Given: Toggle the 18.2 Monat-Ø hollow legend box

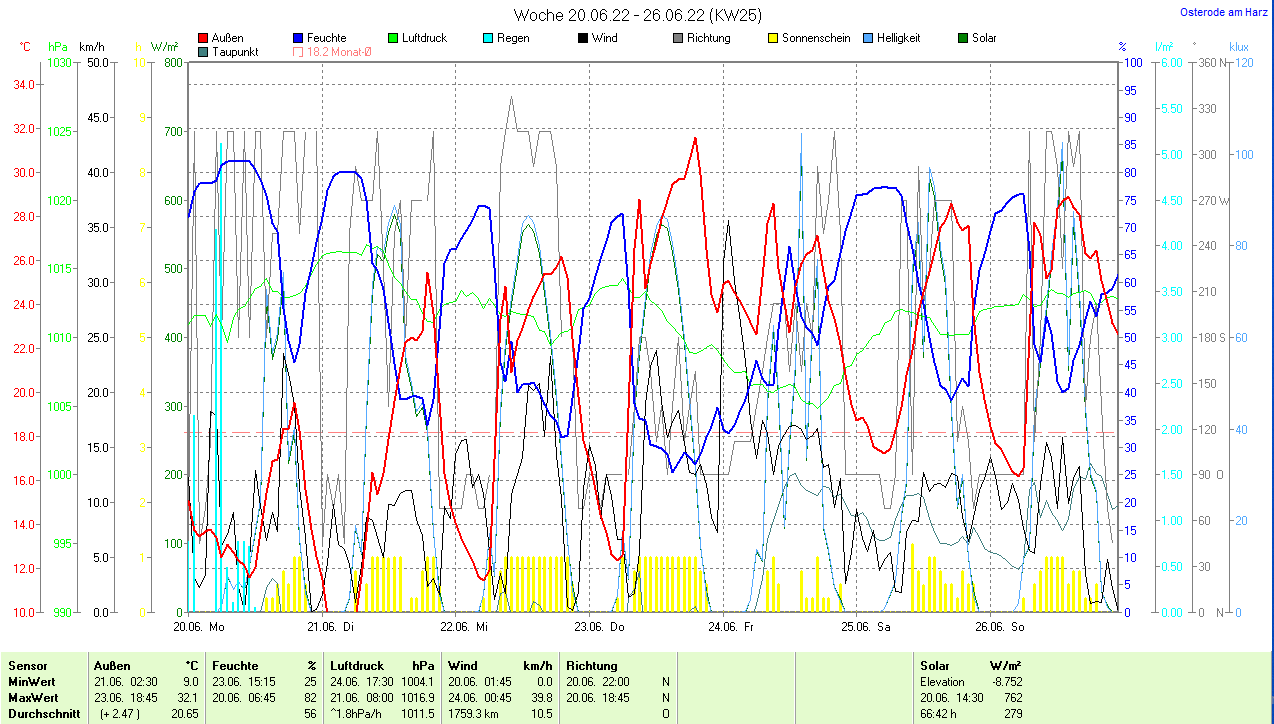Looking at the screenshot, I should [298, 51].
